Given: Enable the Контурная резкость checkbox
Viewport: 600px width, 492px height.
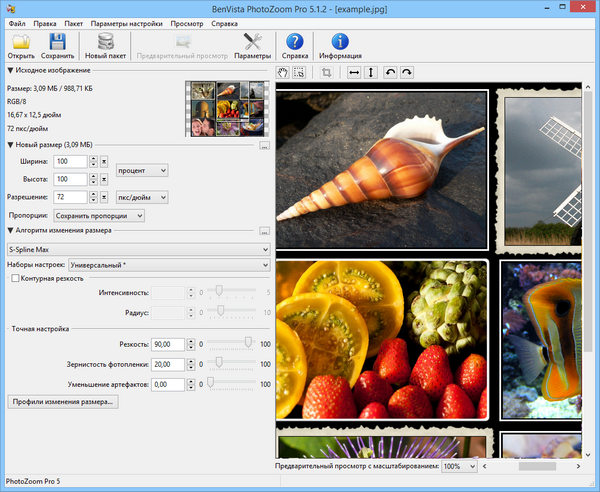Looking at the screenshot, I should (x=14, y=278).
